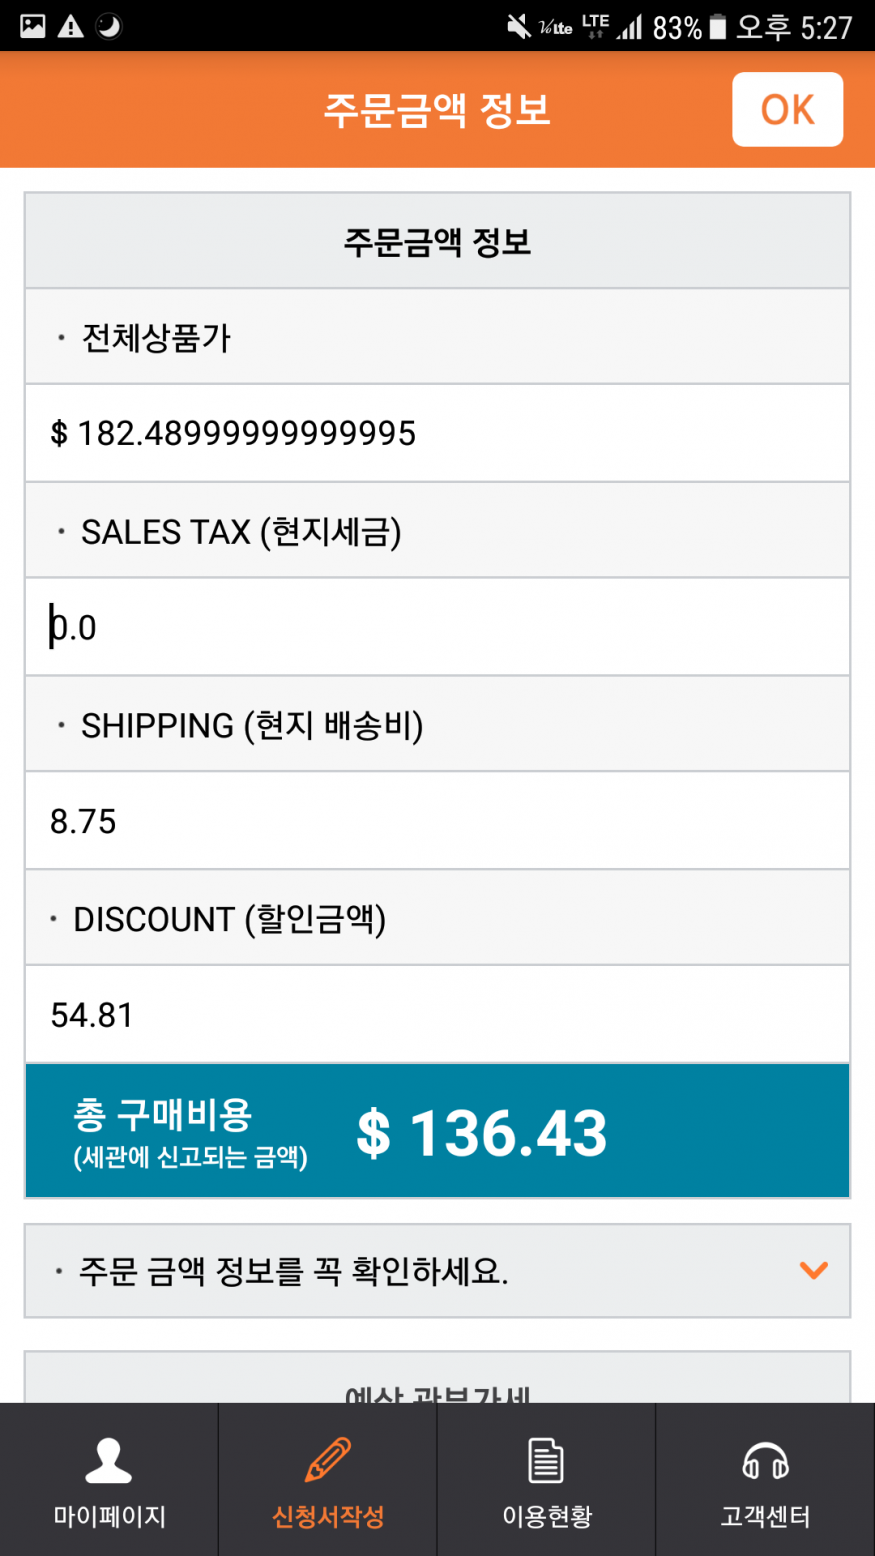Image resolution: width=875 pixels, height=1556 pixels.
Task: Open the 고객센터 tab label
Action: [765, 1517]
